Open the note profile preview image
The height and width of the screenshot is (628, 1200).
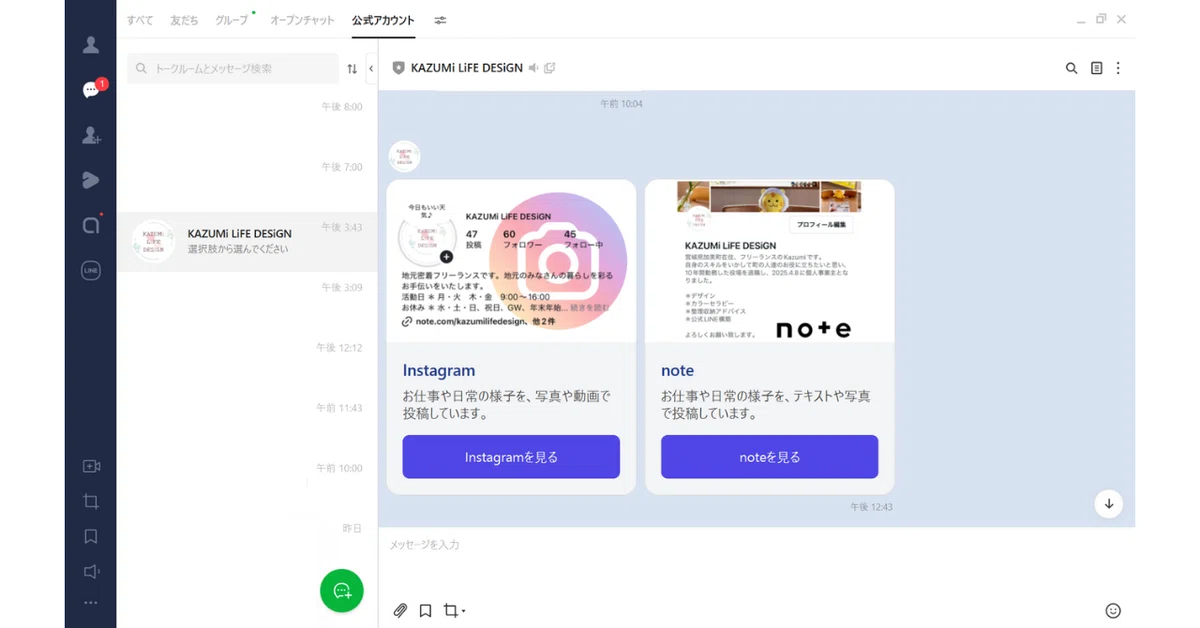[x=770, y=261]
